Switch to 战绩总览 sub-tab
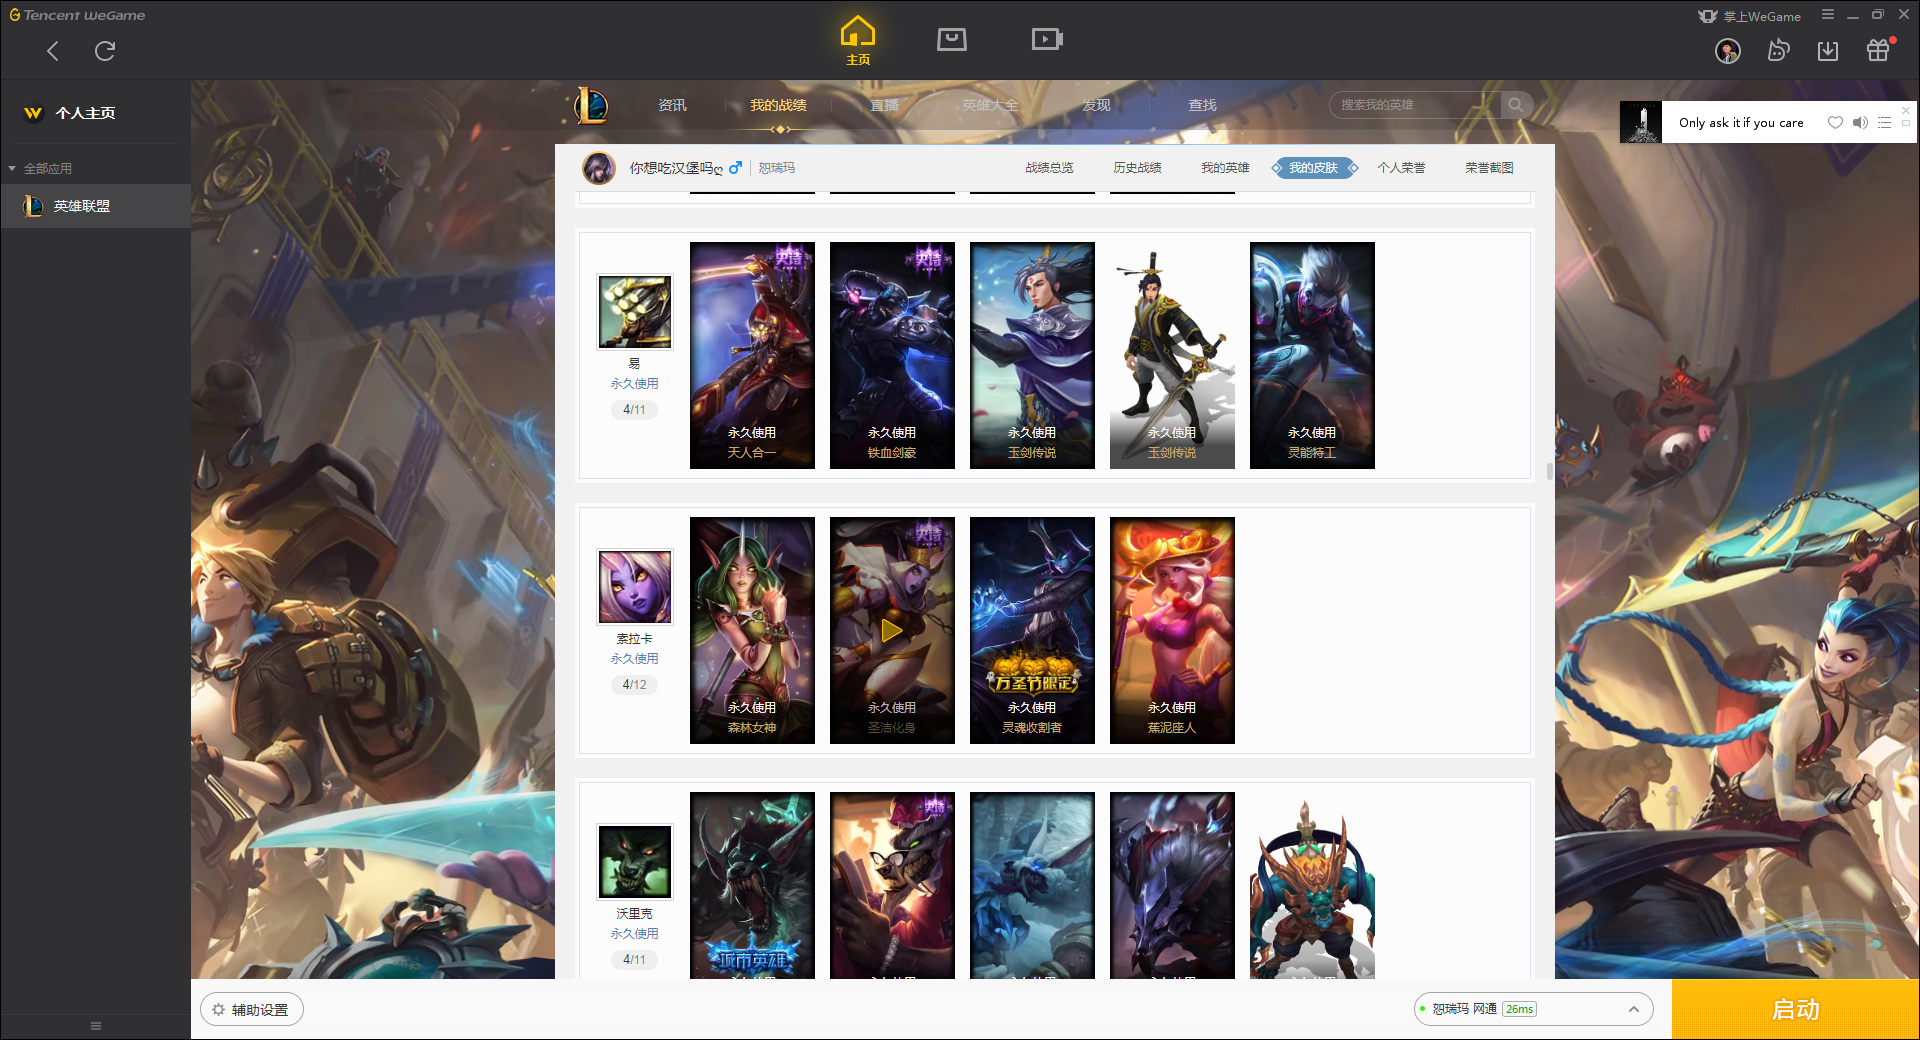This screenshot has width=1920, height=1040. [x=1049, y=168]
